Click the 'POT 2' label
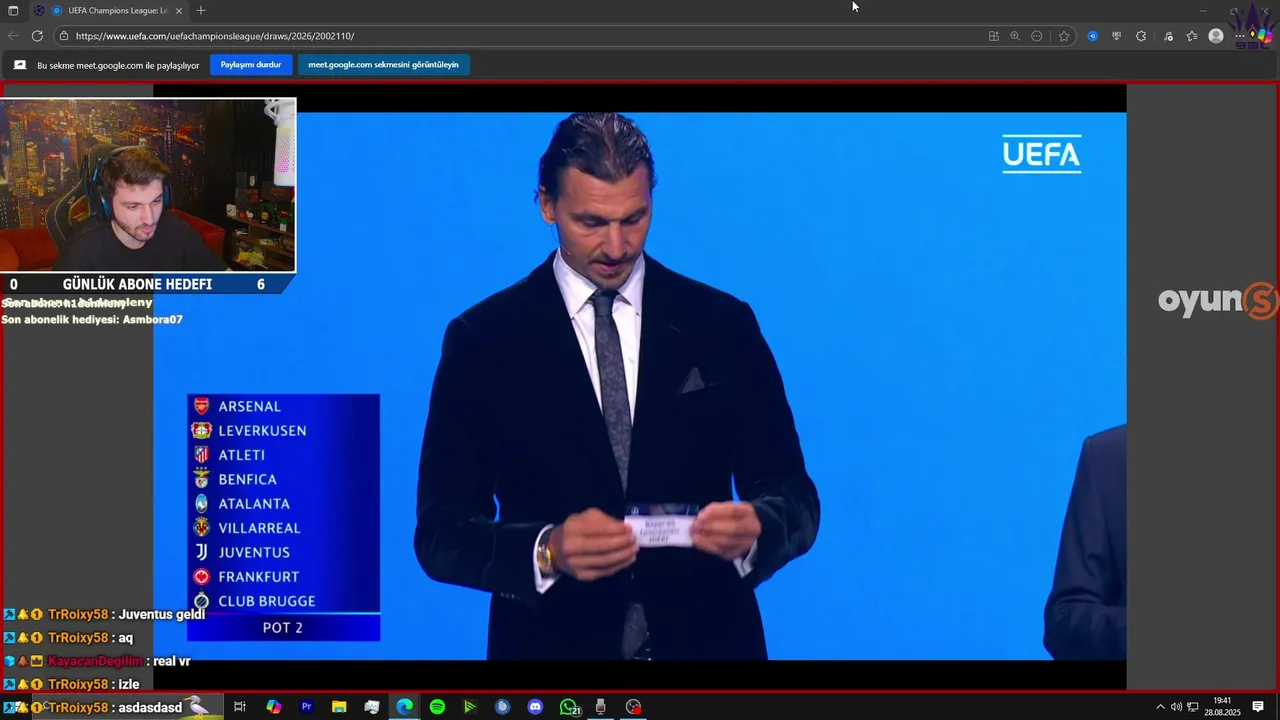Screen dimensions: 1280x720 point(283,628)
